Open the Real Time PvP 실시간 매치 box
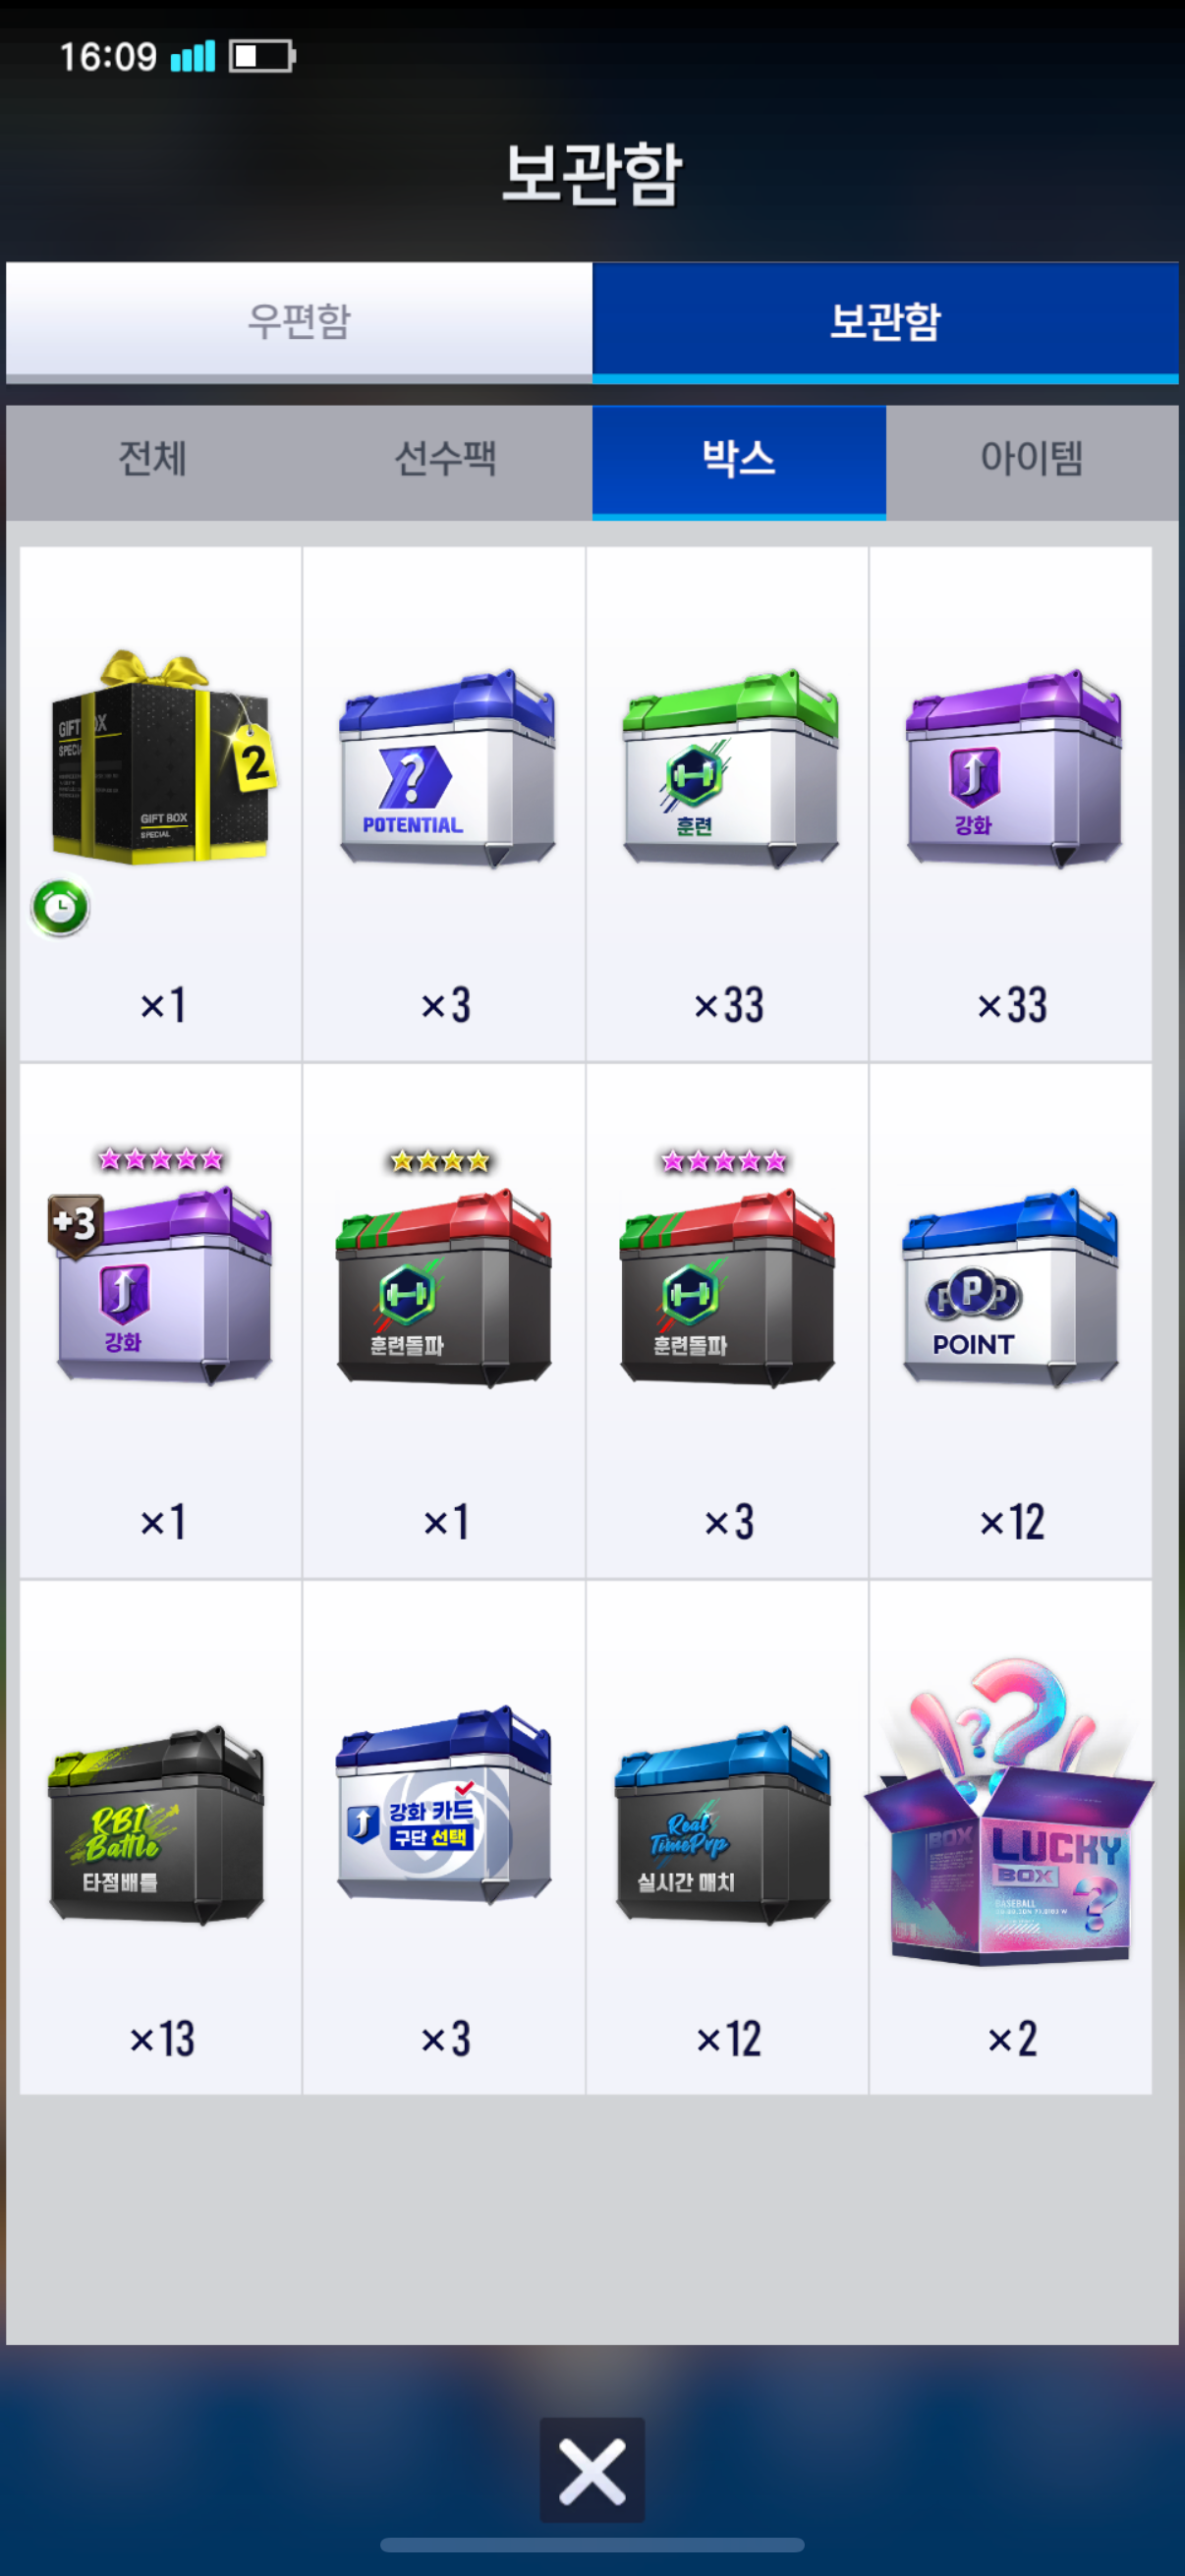 tap(727, 1838)
